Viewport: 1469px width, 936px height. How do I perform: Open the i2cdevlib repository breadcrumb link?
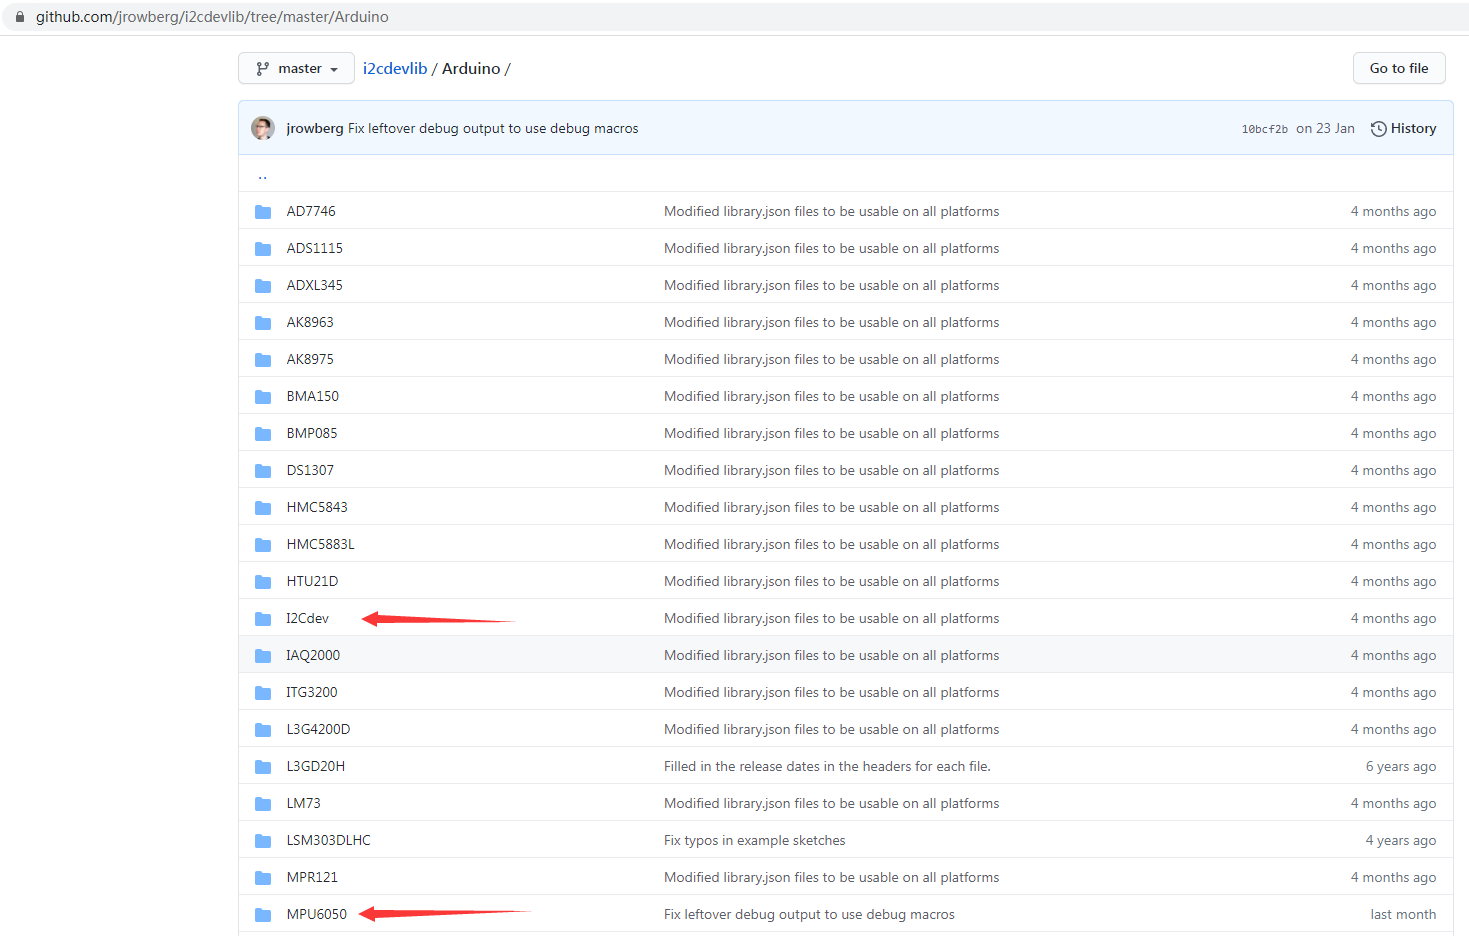pos(395,68)
